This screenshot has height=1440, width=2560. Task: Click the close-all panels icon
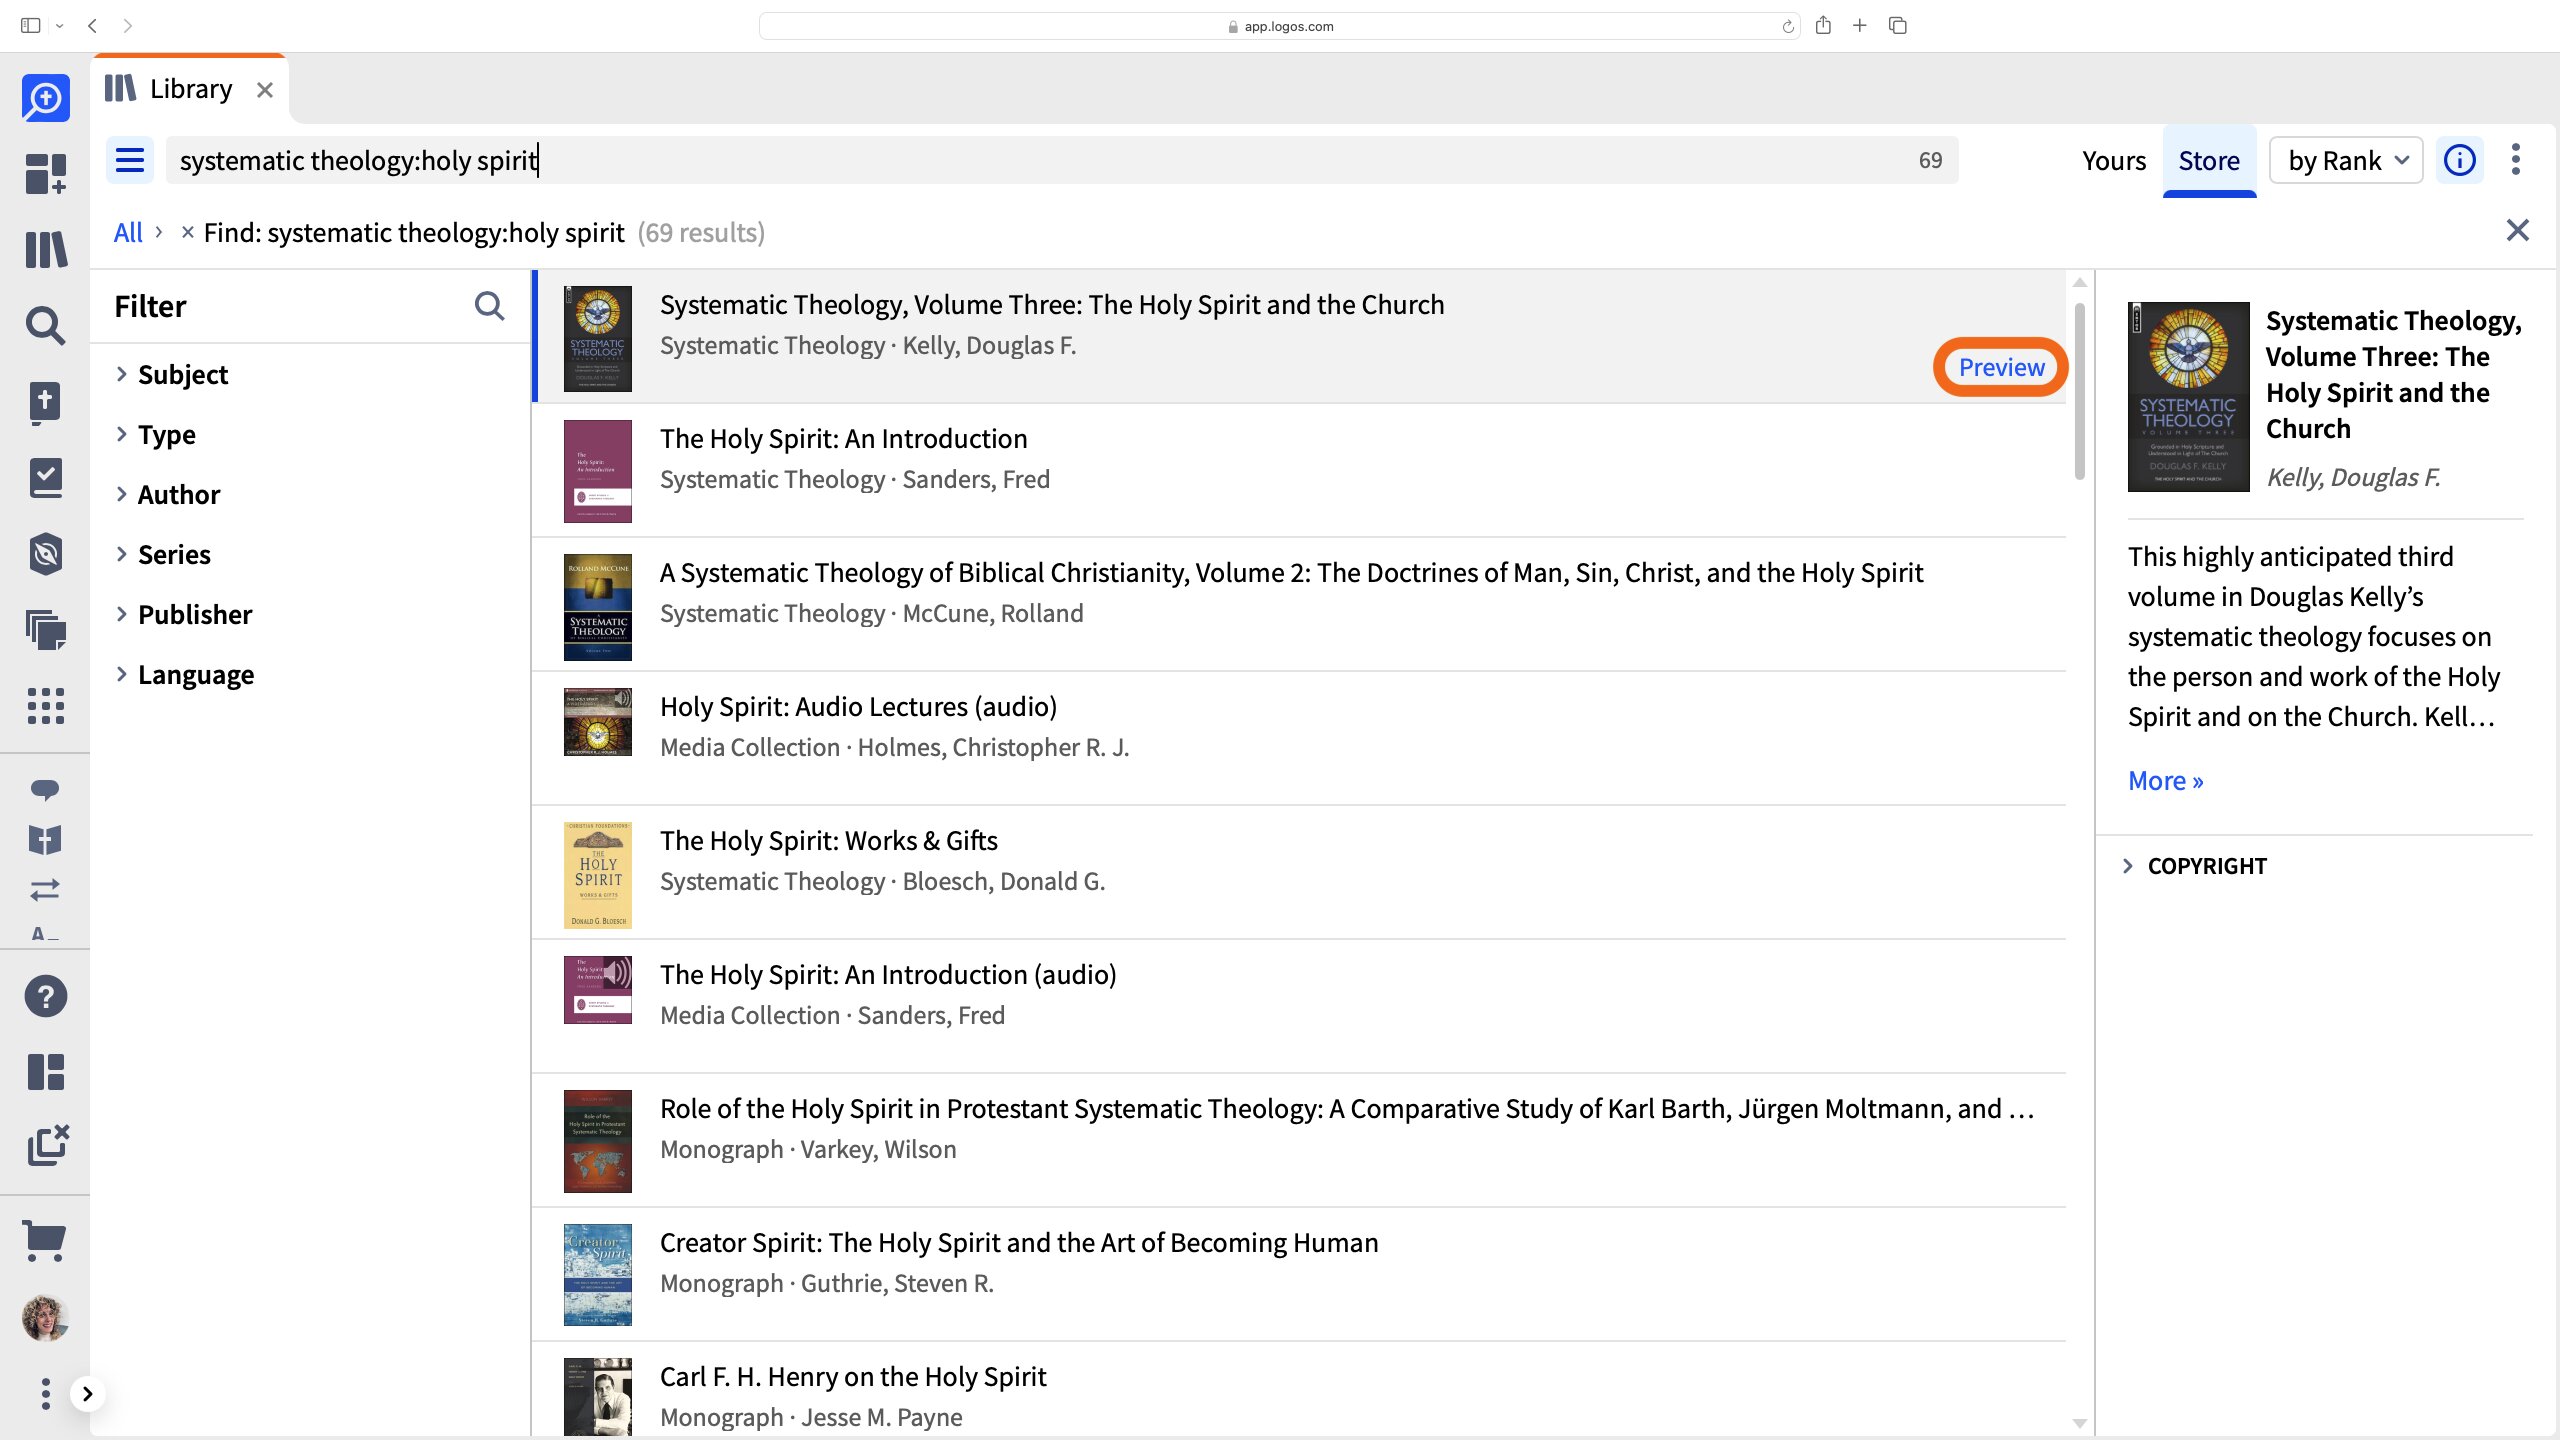pyautogui.click(x=48, y=1146)
